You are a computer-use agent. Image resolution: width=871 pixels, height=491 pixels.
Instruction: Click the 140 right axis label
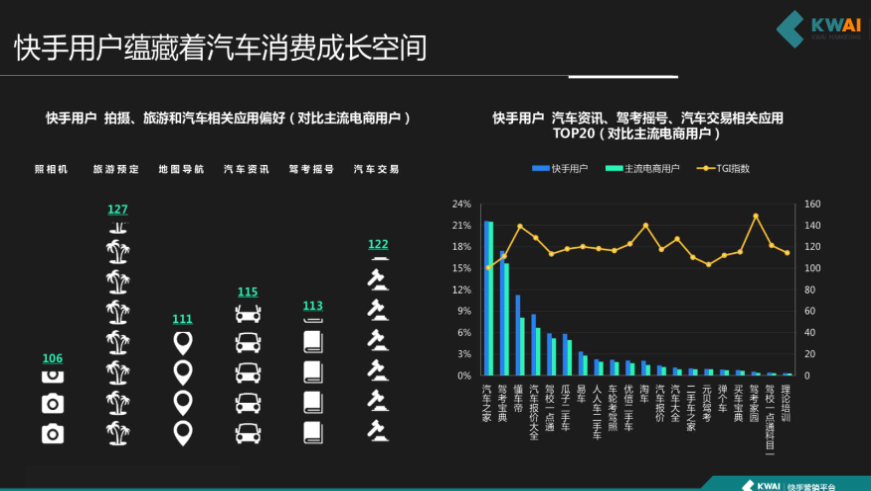pyautogui.click(x=812, y=226)
